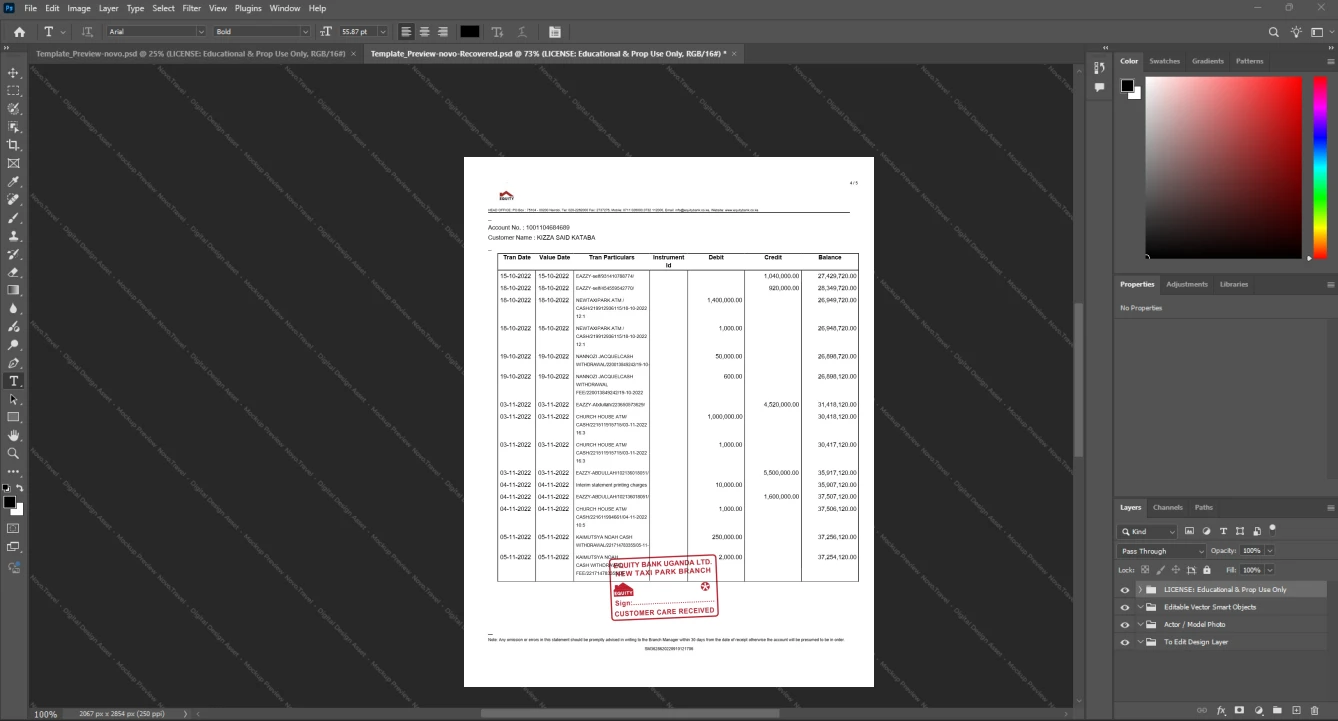Switch to Template_Preview-novo.psd document tab
Screen dimensions: 1338x721
pyautogui.click(x=190, y=53)
